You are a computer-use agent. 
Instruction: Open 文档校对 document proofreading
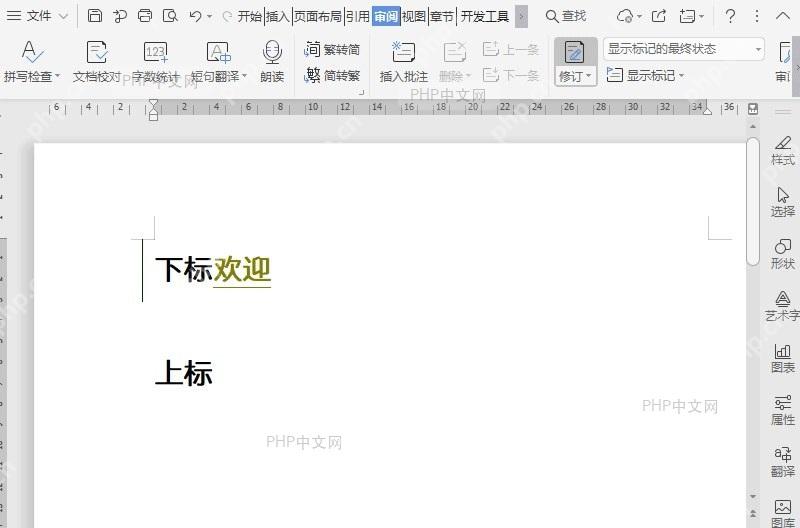point(96,62)
